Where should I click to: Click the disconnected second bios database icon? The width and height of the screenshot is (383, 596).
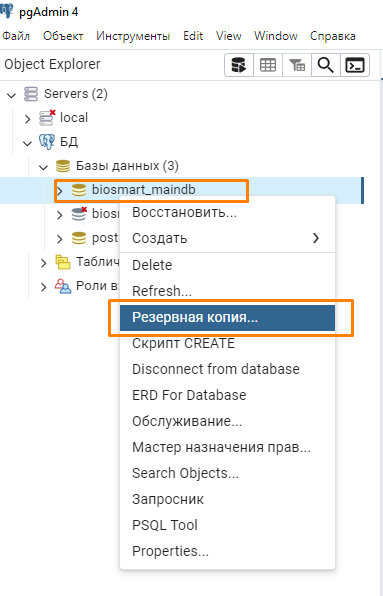[x=79, y=214]
